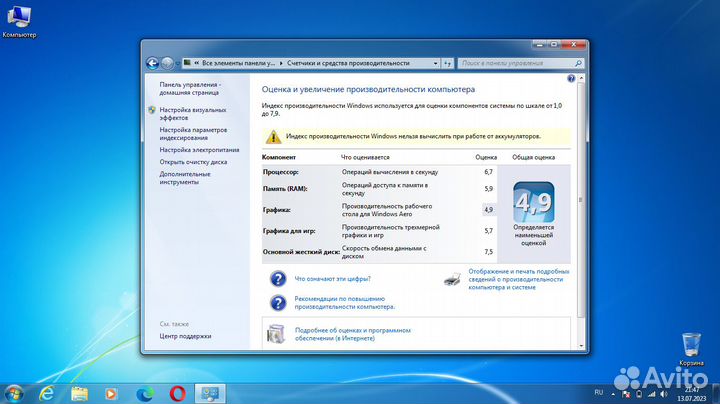Click 'Счетчики и средства производительности' breadcrumb

coord(348,63)
